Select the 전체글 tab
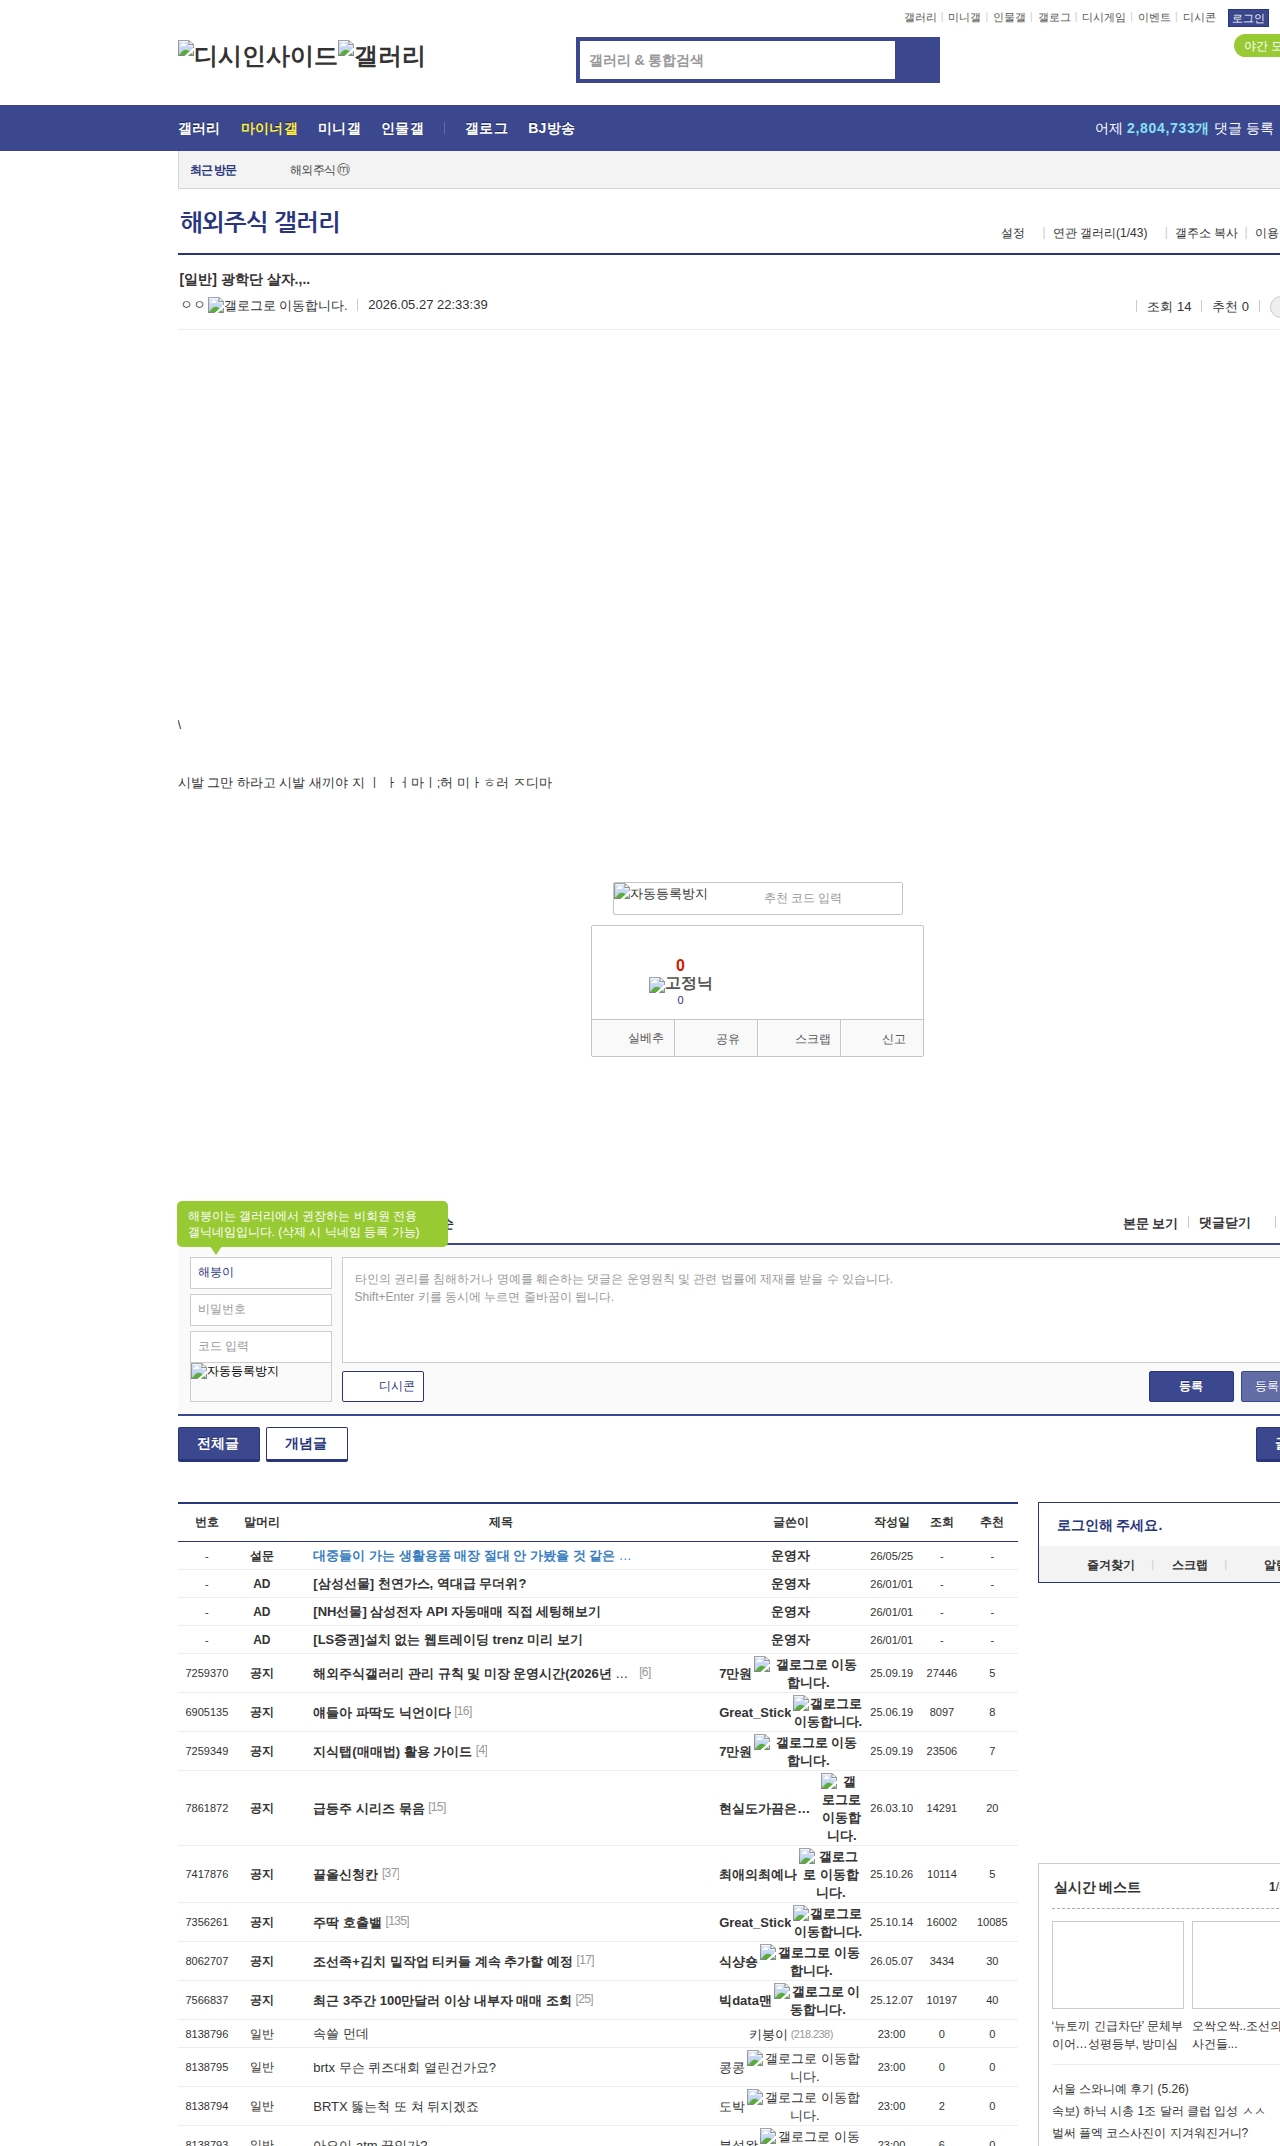 tap(218, 1444)
